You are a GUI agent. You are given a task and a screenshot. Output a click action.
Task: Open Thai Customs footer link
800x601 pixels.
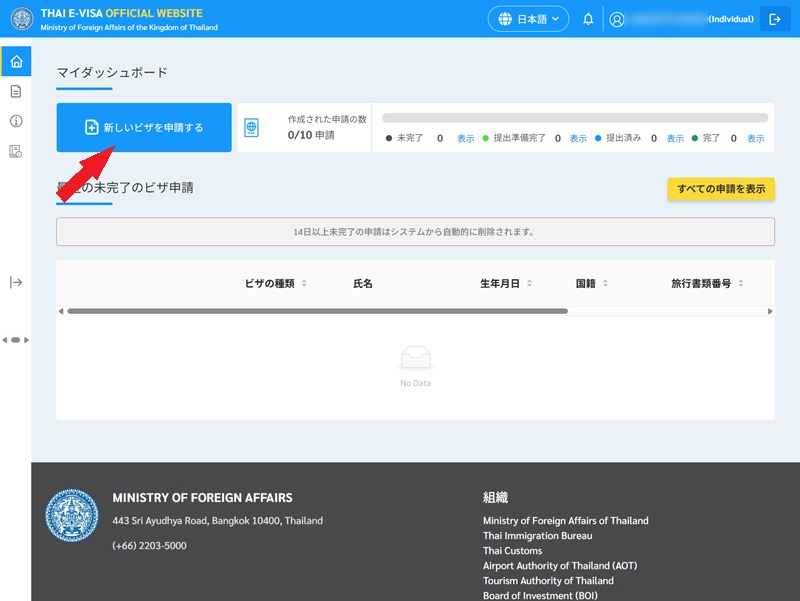[x=513, y=551]
